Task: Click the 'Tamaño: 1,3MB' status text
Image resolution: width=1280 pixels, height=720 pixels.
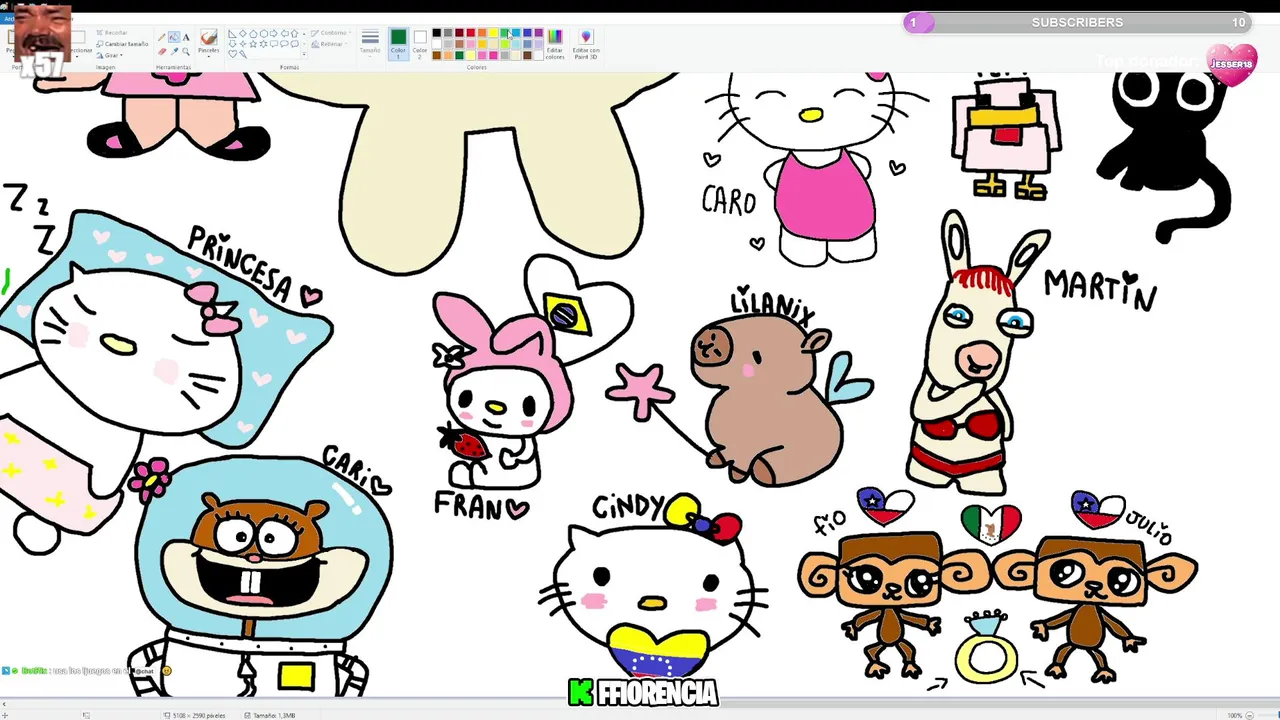Action: click(x=274, y=715)
